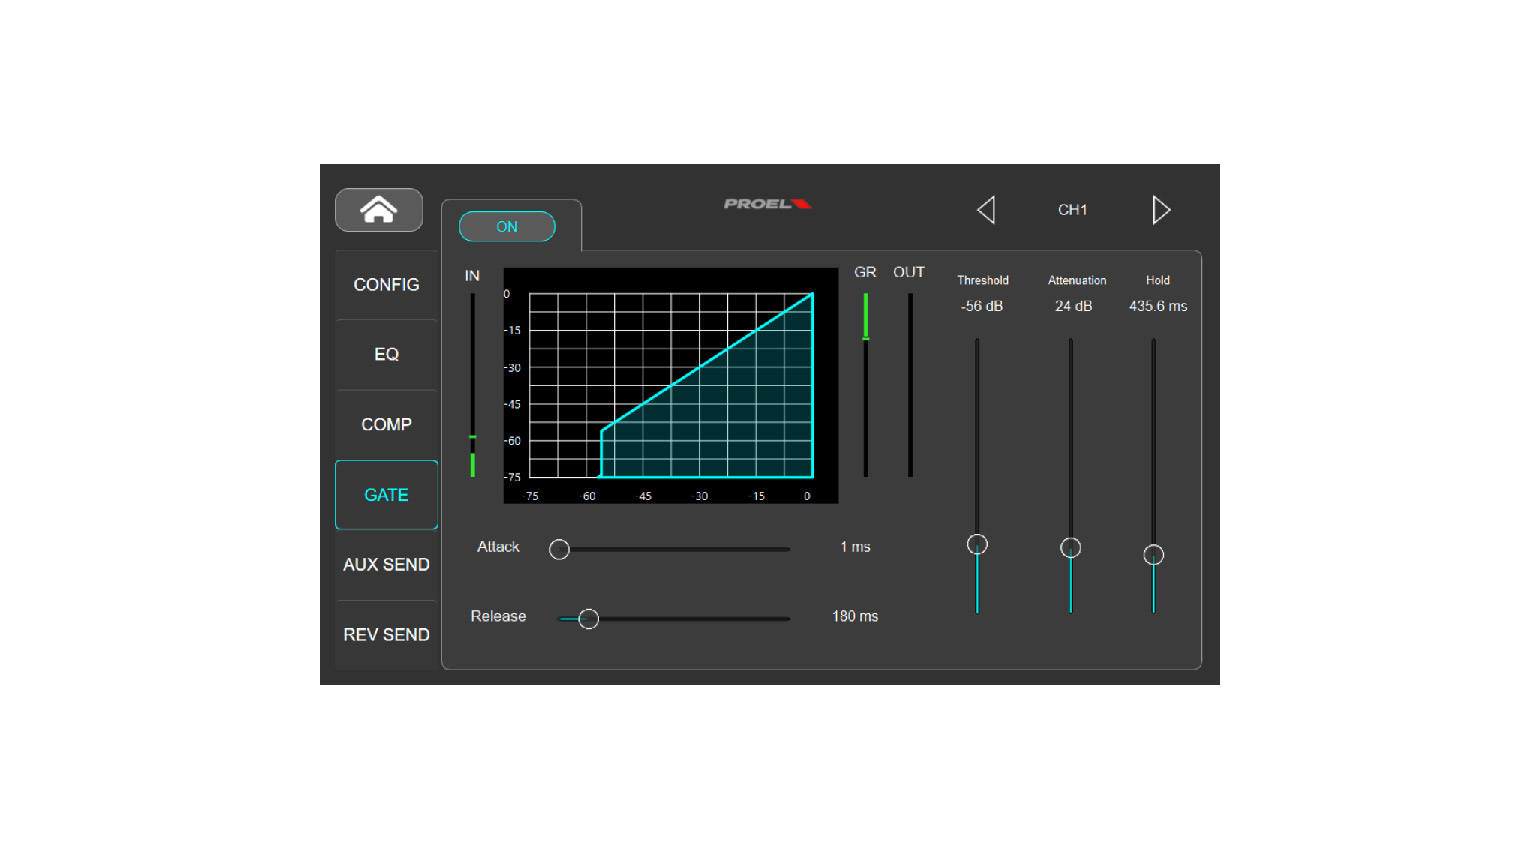Switch to the EQ tab
This screenshot has width=1540, height=850.
(386, 355)
